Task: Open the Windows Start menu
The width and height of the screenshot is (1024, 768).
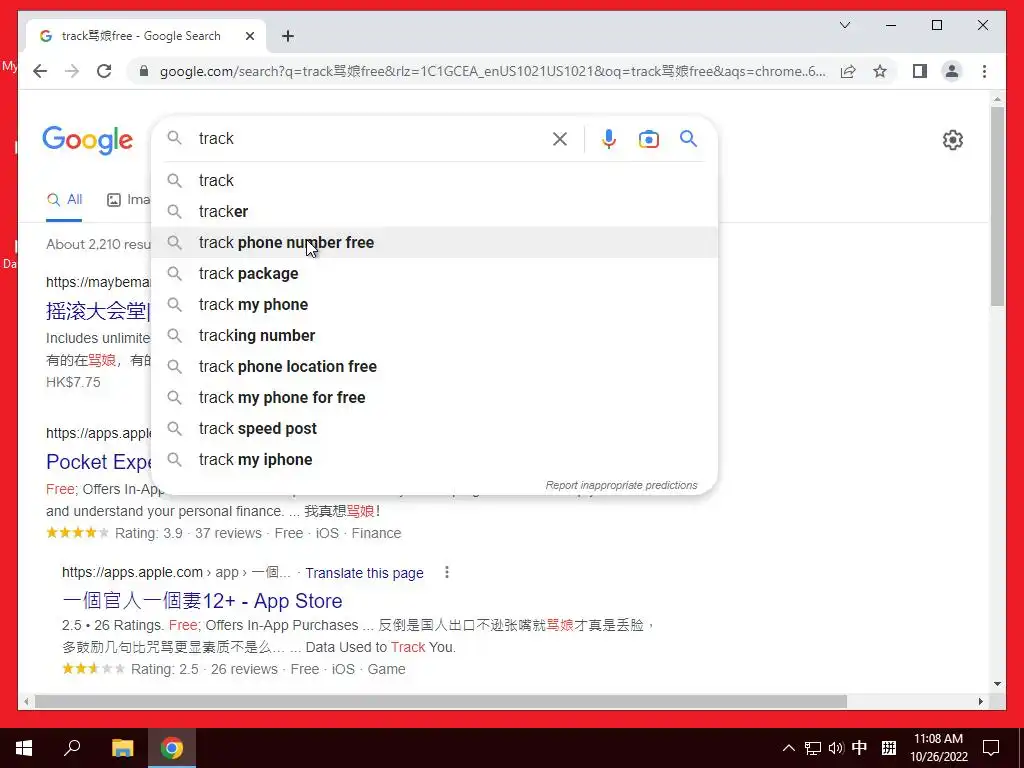Action: 24,748
